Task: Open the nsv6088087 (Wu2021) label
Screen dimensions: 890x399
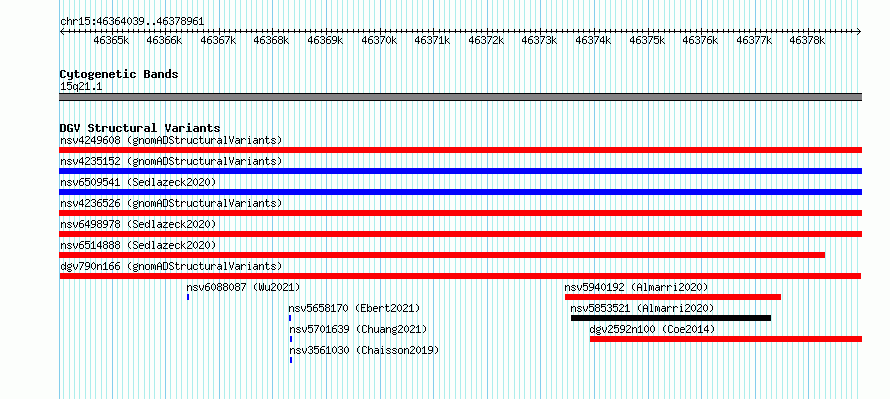Action: pos(243,287)
